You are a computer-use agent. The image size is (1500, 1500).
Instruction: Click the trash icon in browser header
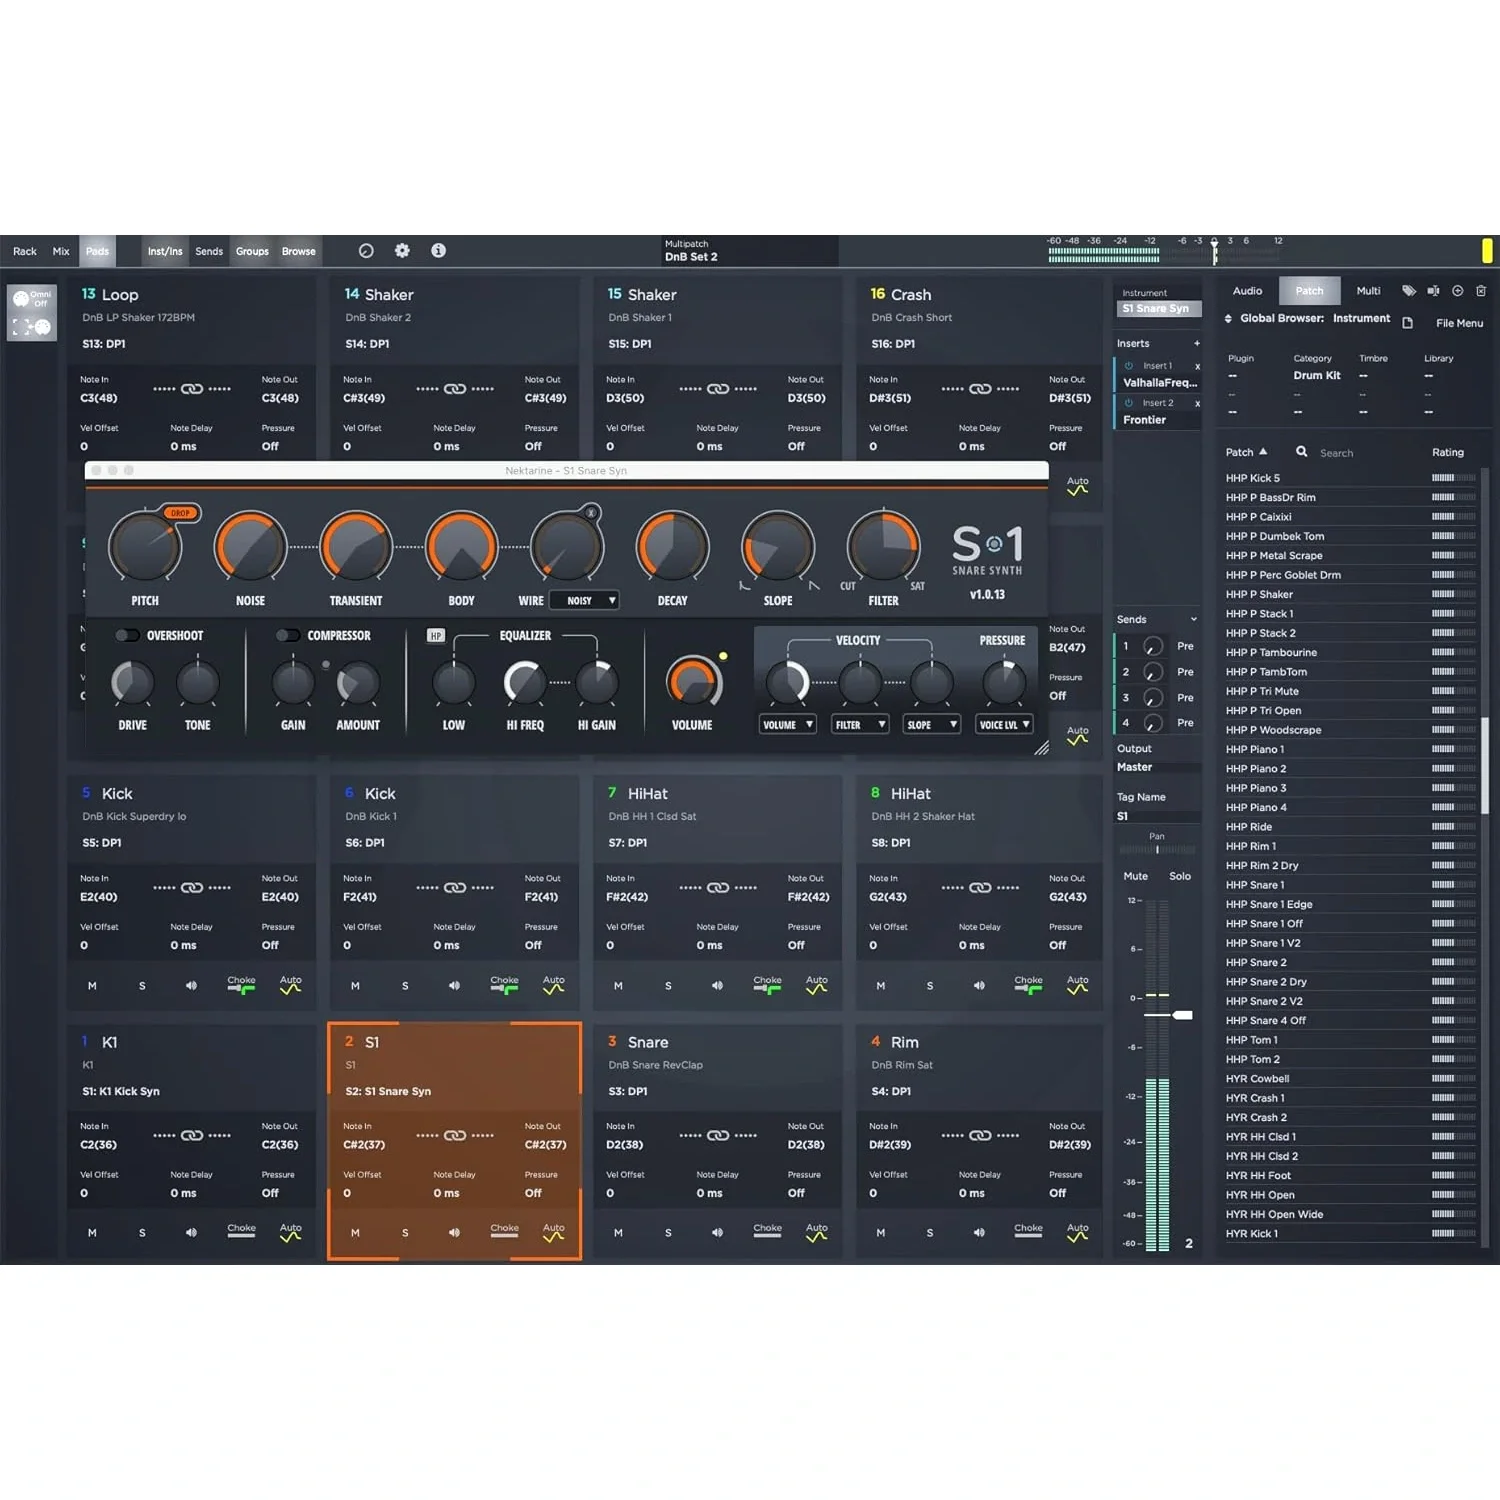point(1481,291)
